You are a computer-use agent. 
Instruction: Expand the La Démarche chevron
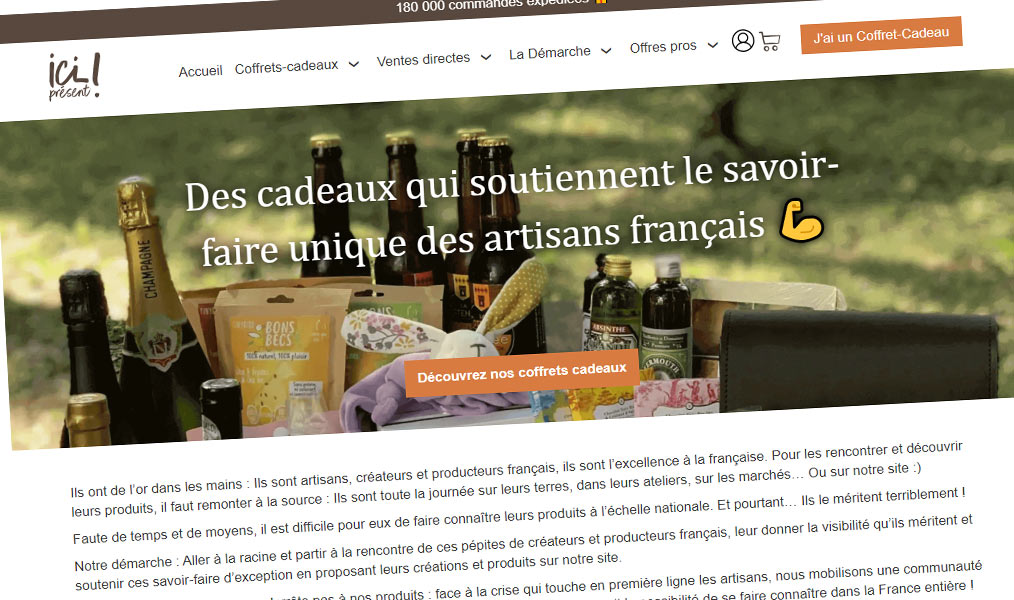tap(606, 50)
